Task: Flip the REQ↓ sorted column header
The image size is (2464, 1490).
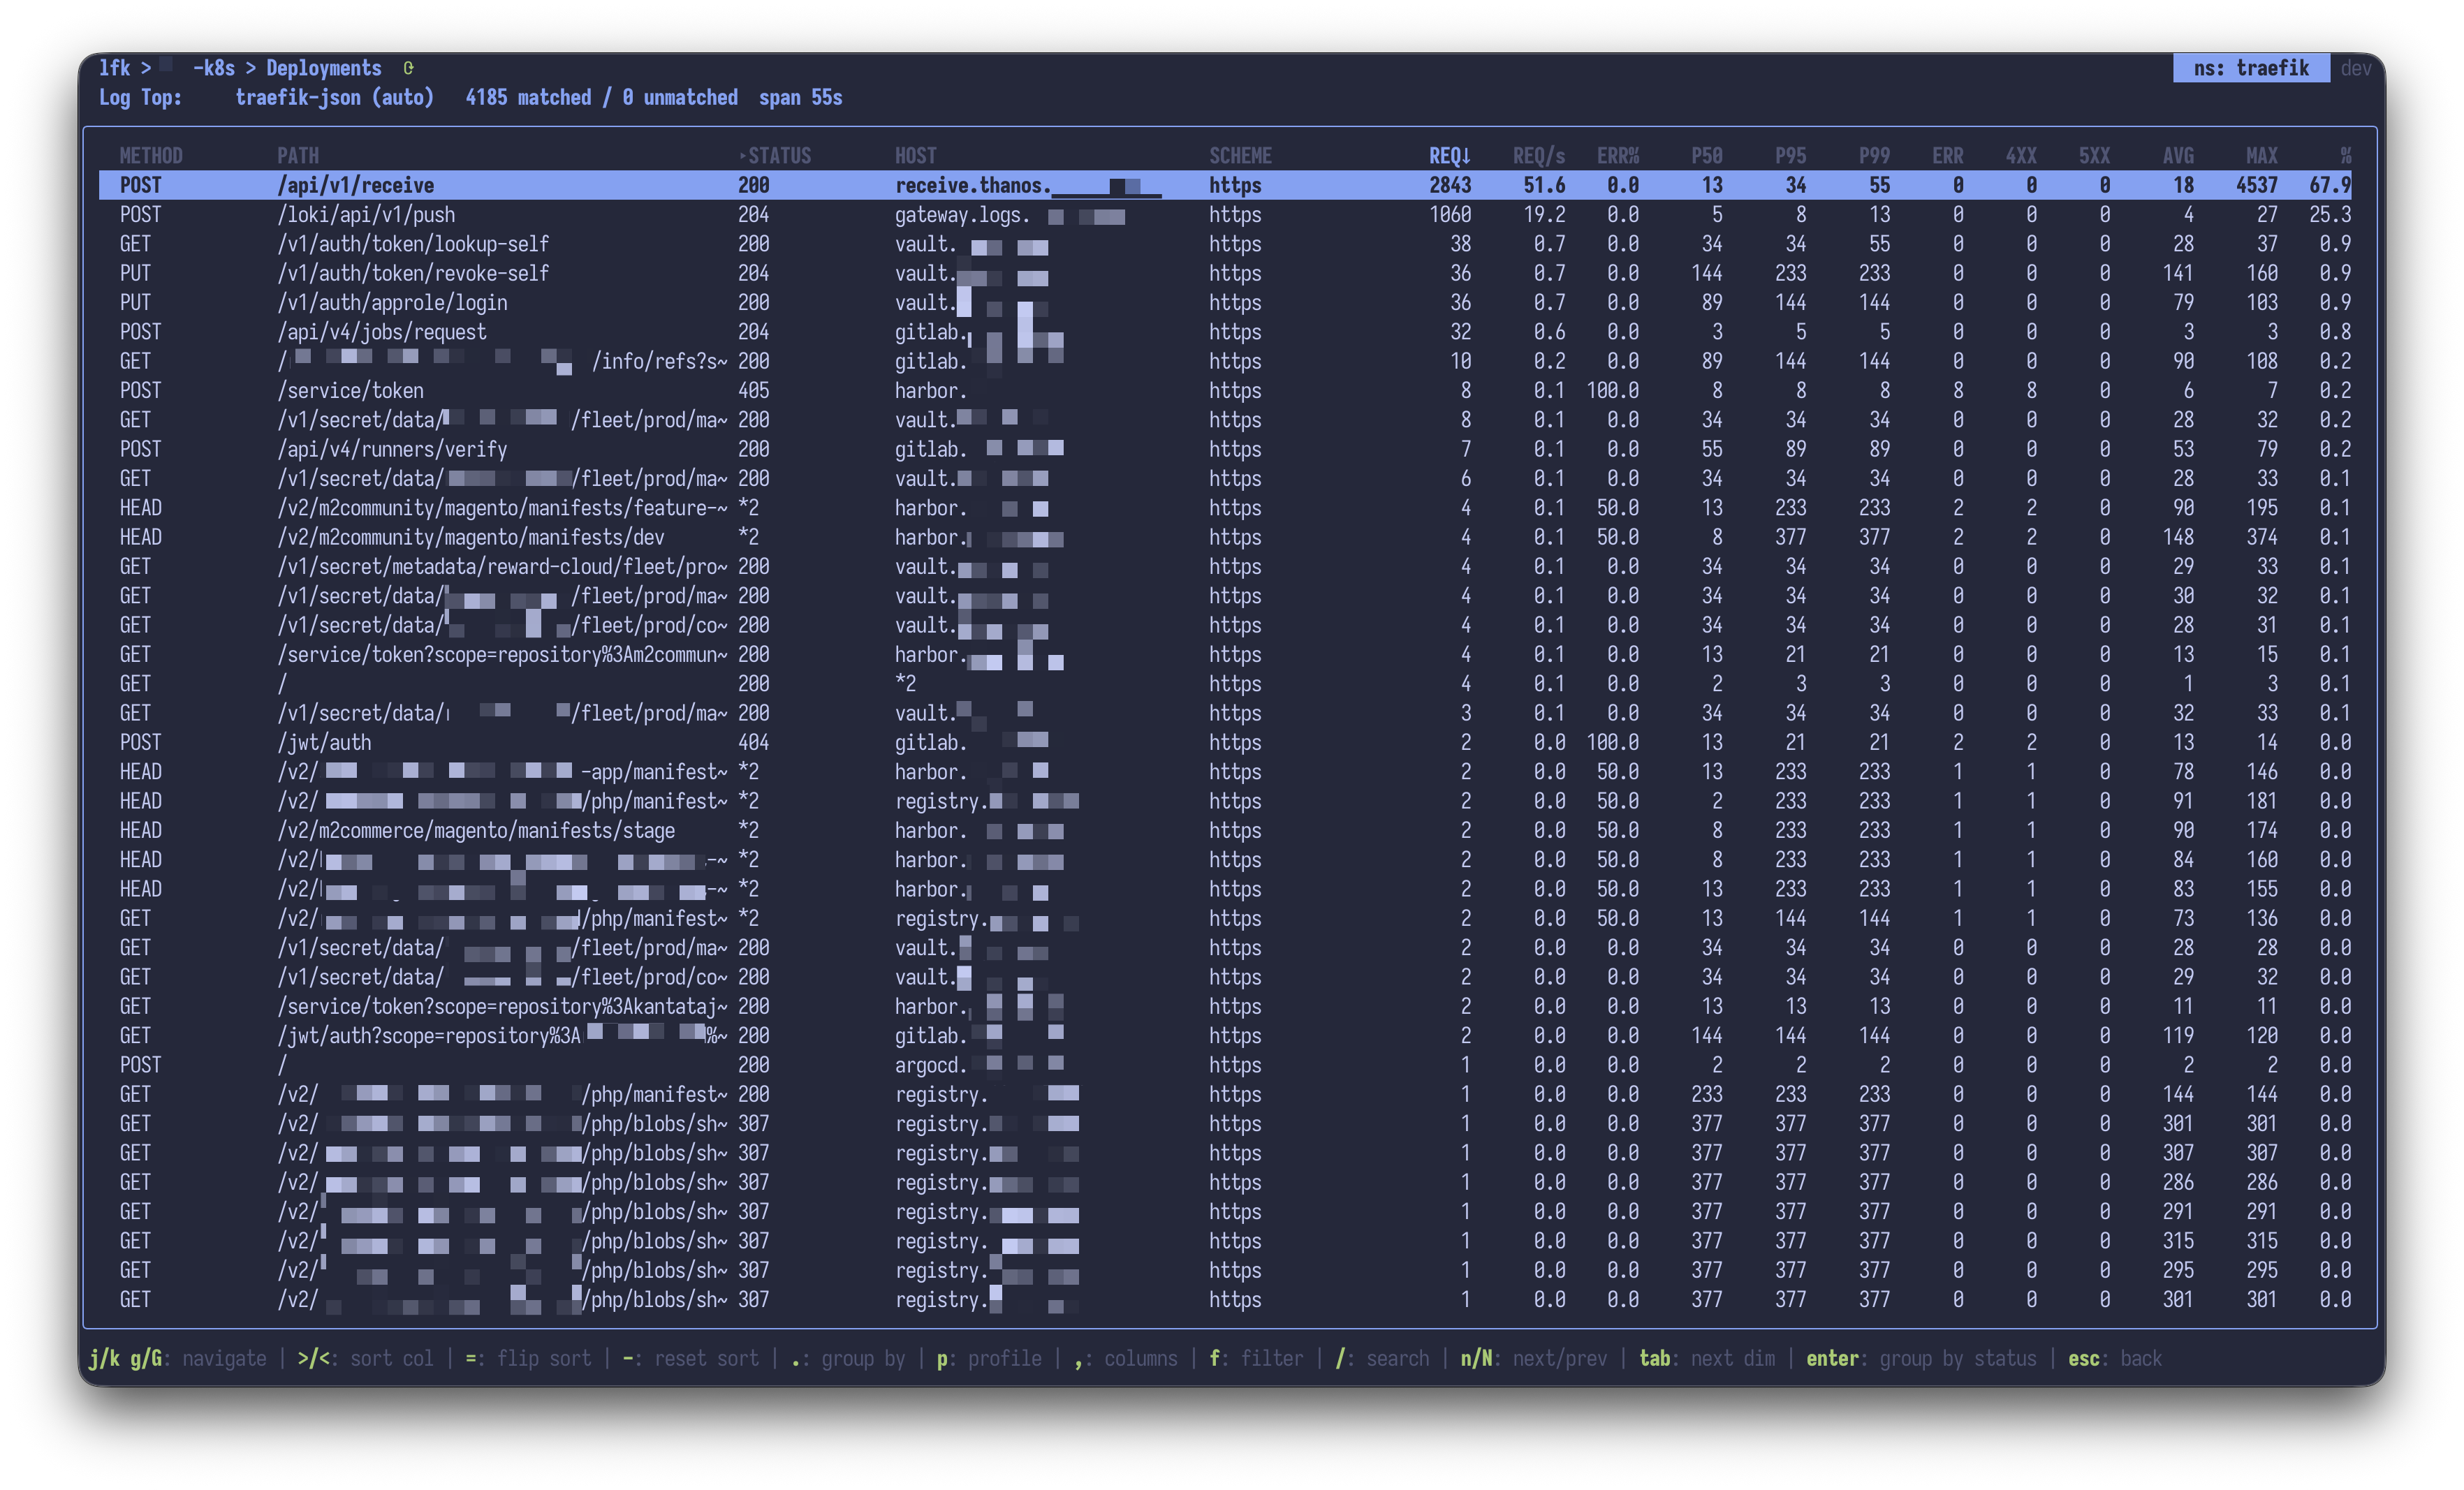Action: [1449, 156]
